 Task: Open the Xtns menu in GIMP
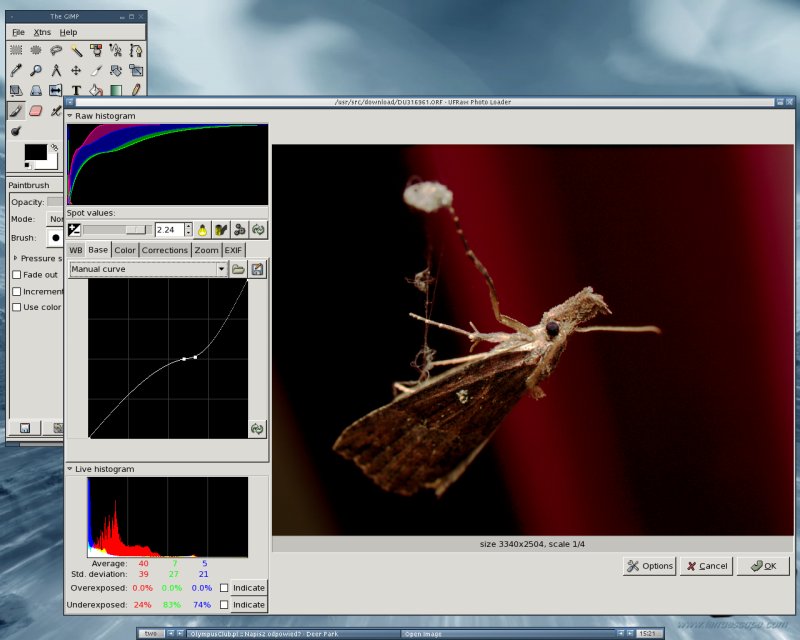pos(42,32)
